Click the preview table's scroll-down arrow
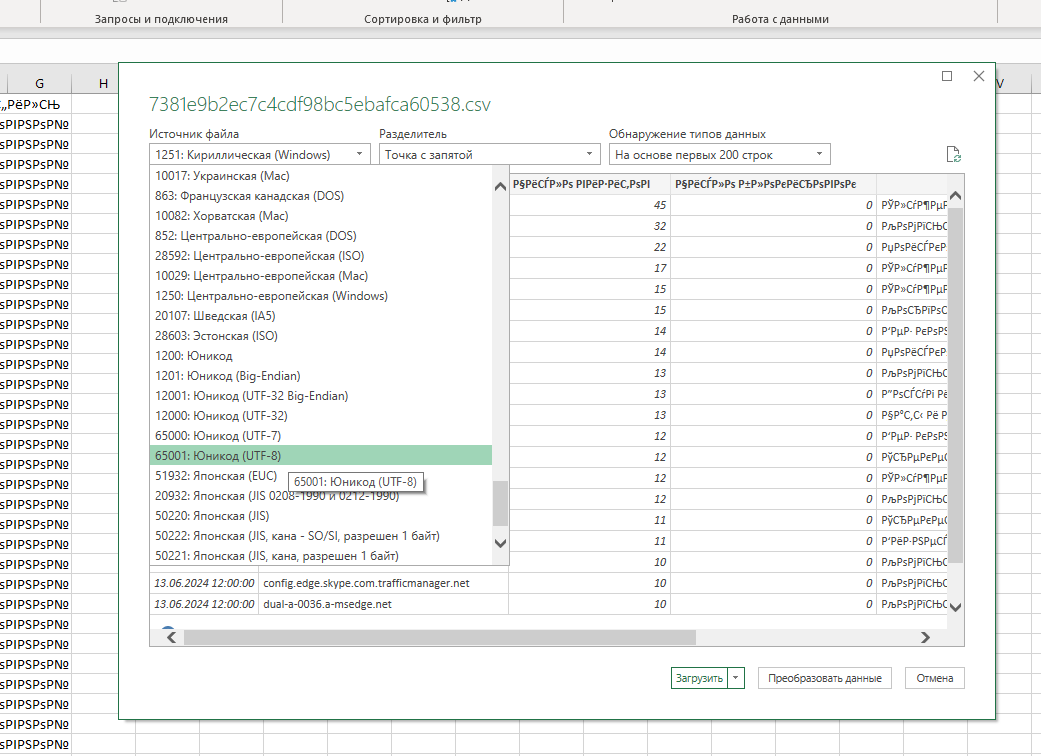 click(955, 606)
